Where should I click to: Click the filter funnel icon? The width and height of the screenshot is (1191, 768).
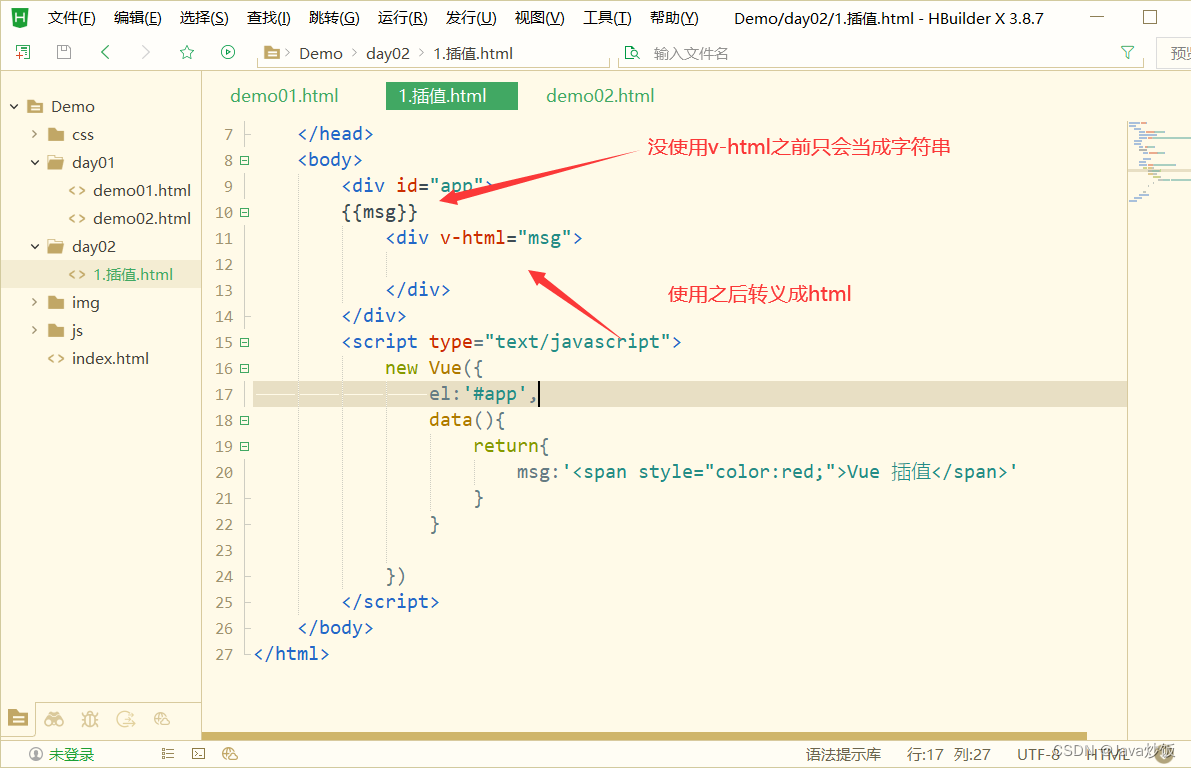1127,52
